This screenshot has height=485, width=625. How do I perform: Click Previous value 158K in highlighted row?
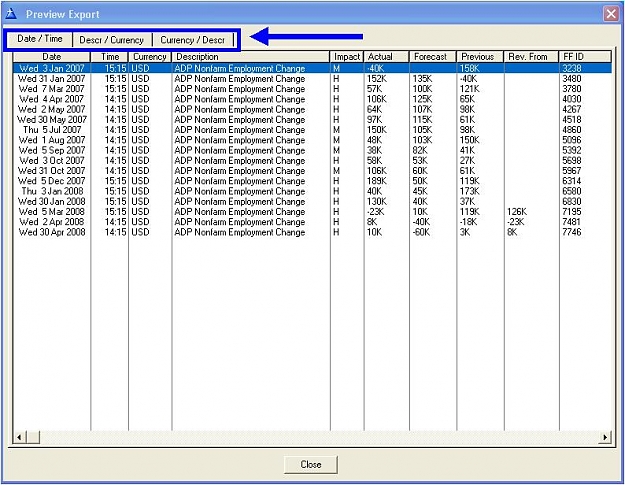[470, 68]
